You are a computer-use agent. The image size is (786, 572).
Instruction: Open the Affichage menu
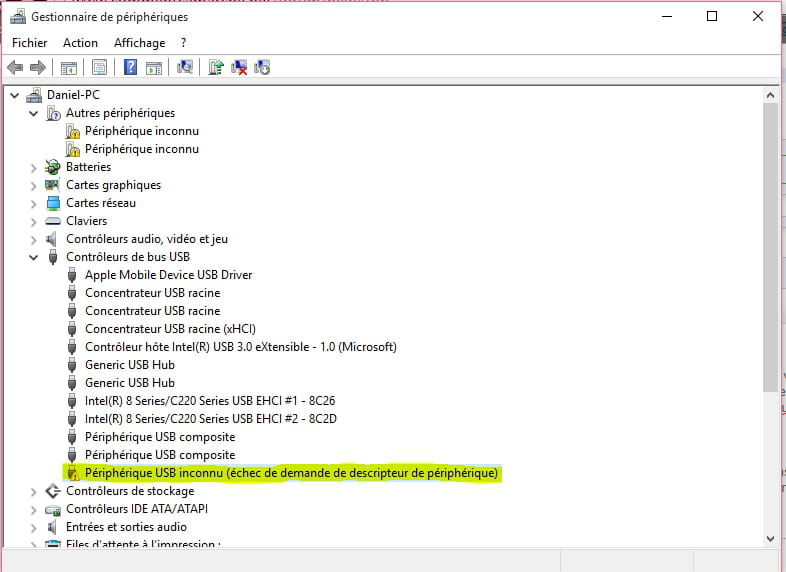139,43
